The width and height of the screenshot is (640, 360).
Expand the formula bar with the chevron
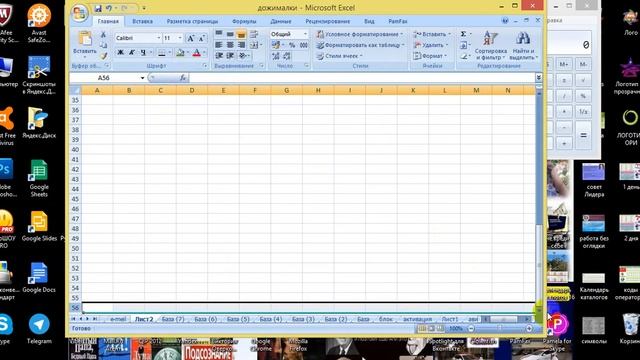tap(538, 78)
